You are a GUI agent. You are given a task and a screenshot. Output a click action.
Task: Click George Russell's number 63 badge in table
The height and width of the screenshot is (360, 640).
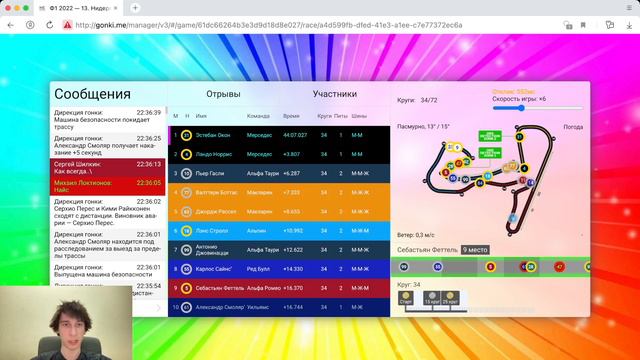(x=186, y=211)
